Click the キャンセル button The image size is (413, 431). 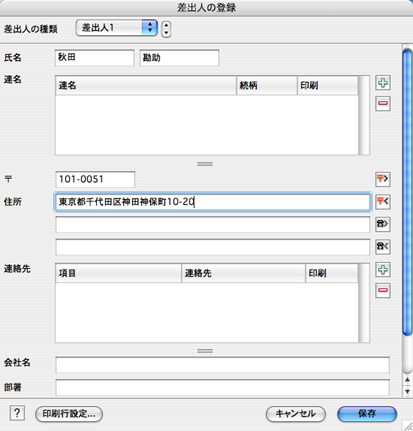(296, 414)
